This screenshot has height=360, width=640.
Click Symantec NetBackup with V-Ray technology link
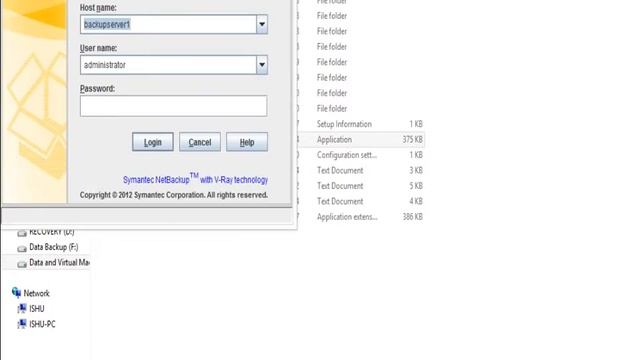point(195,179)
